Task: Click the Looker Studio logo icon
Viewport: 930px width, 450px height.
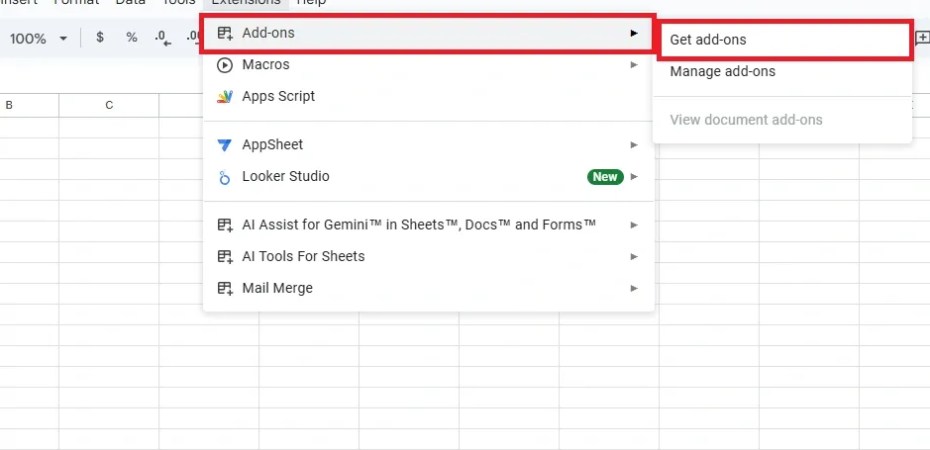Action: (x=224, y=177)
